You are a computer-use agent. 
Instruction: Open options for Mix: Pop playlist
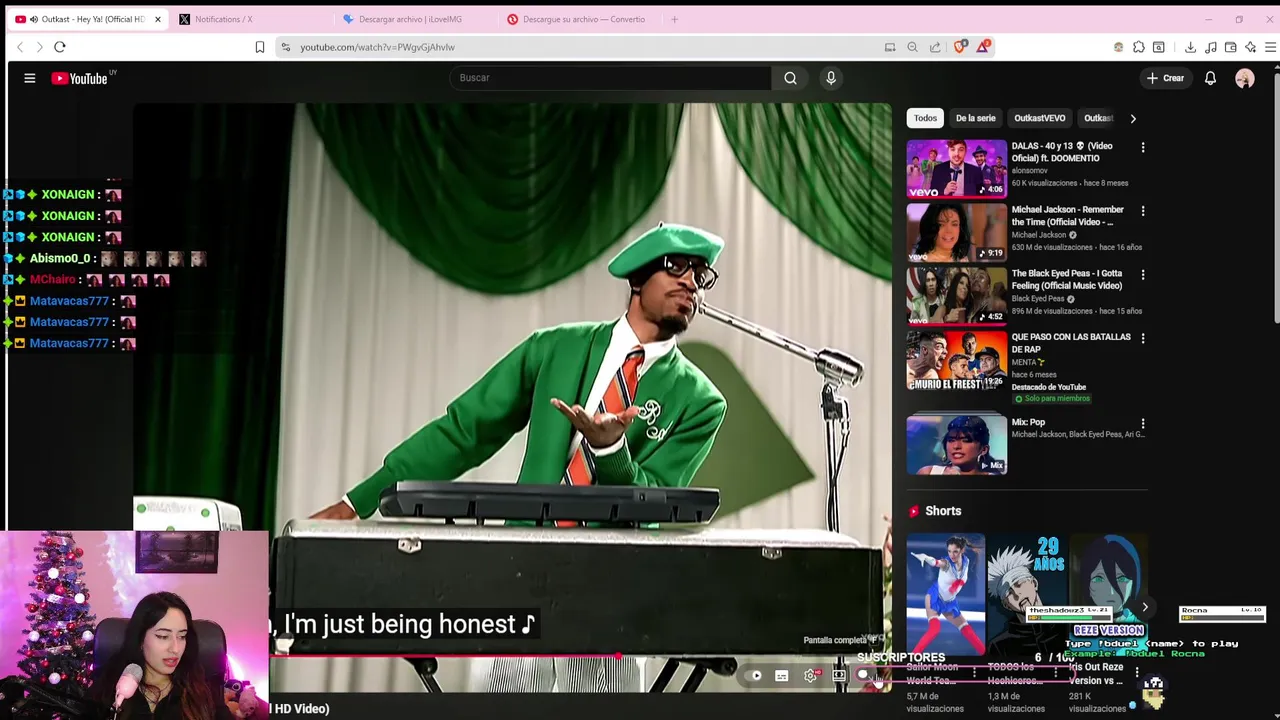pos(1143,424)
